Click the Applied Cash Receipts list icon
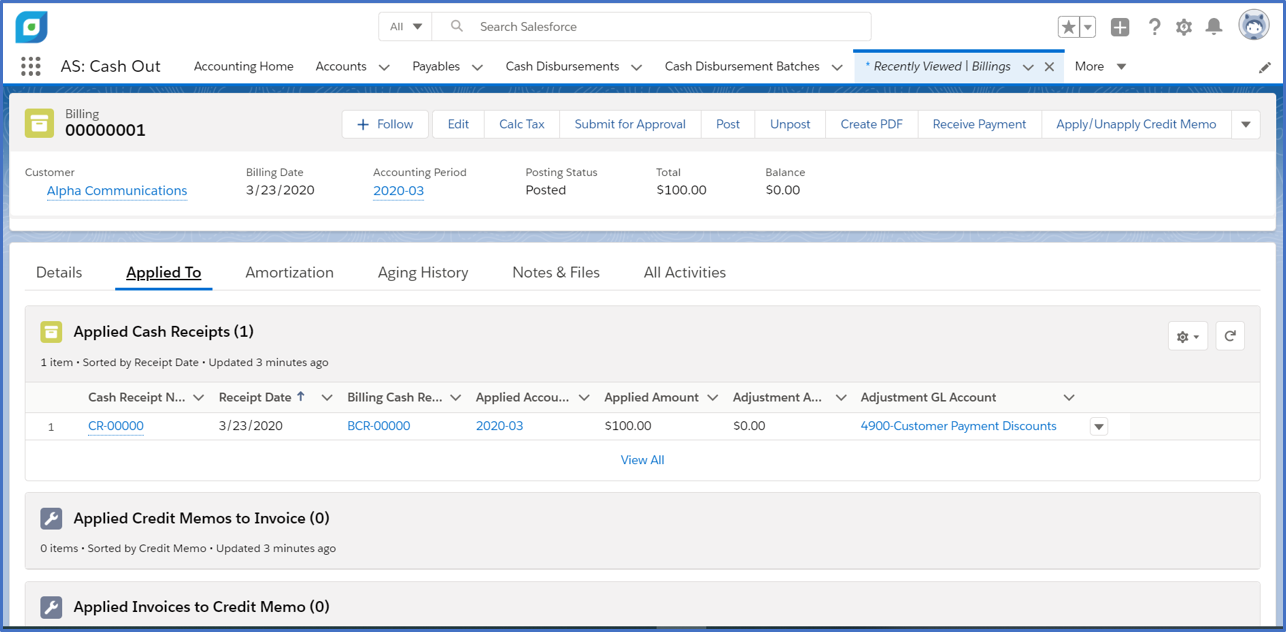 (x=51, y=331)
